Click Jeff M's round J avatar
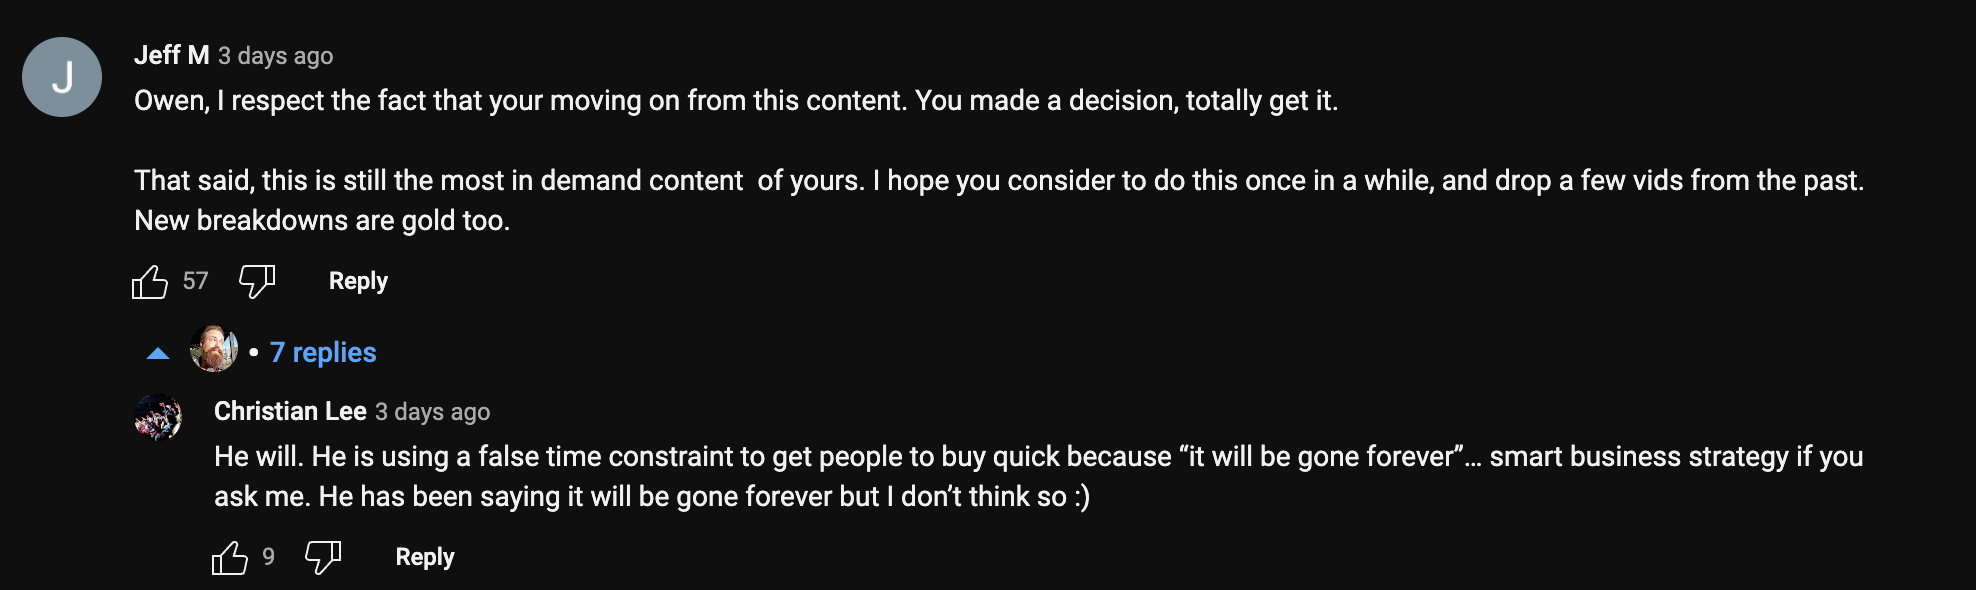Screen dimensions: 1976x590 point(62,77)
